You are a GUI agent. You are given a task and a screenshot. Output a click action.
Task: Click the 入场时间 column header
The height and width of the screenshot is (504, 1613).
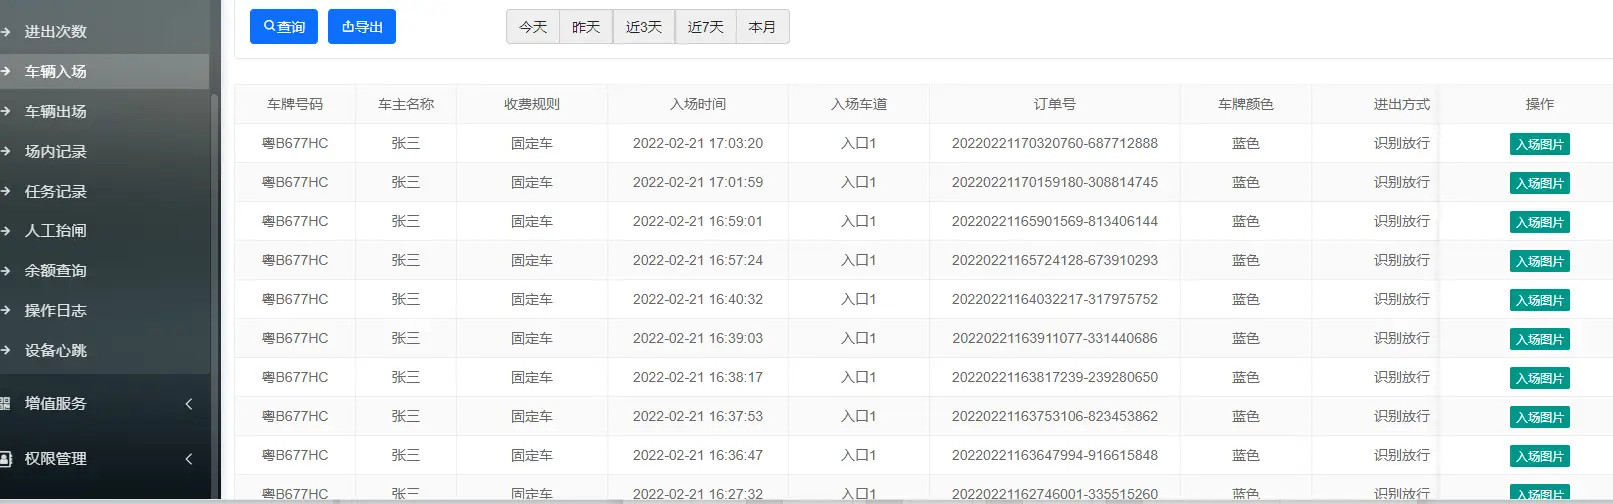tap(698, 104)
